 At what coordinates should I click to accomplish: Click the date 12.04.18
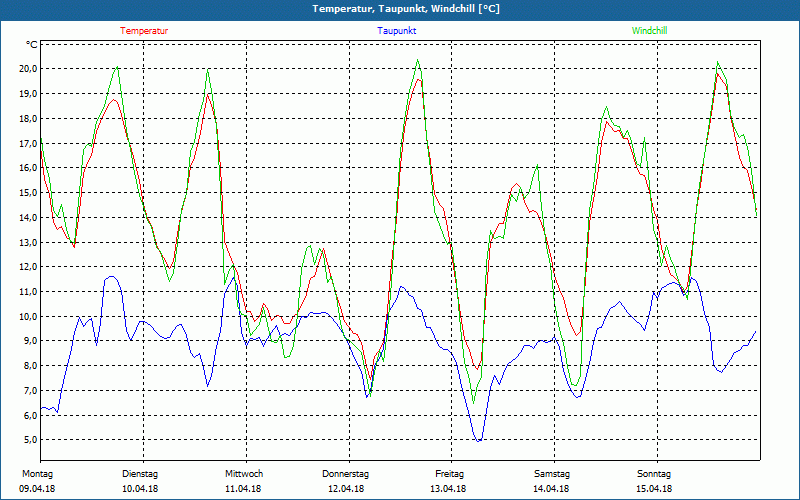click(x=346, y=489)
